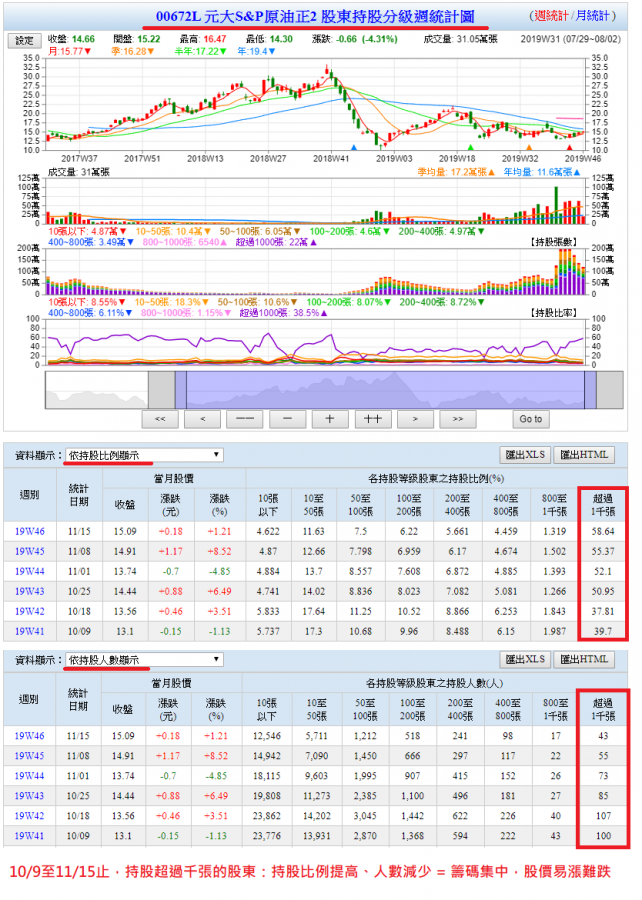Viewport: 642px width, 900px height.
Task: Click the 月:15.77 monthly average legend
Action: (x=69, y=51)
